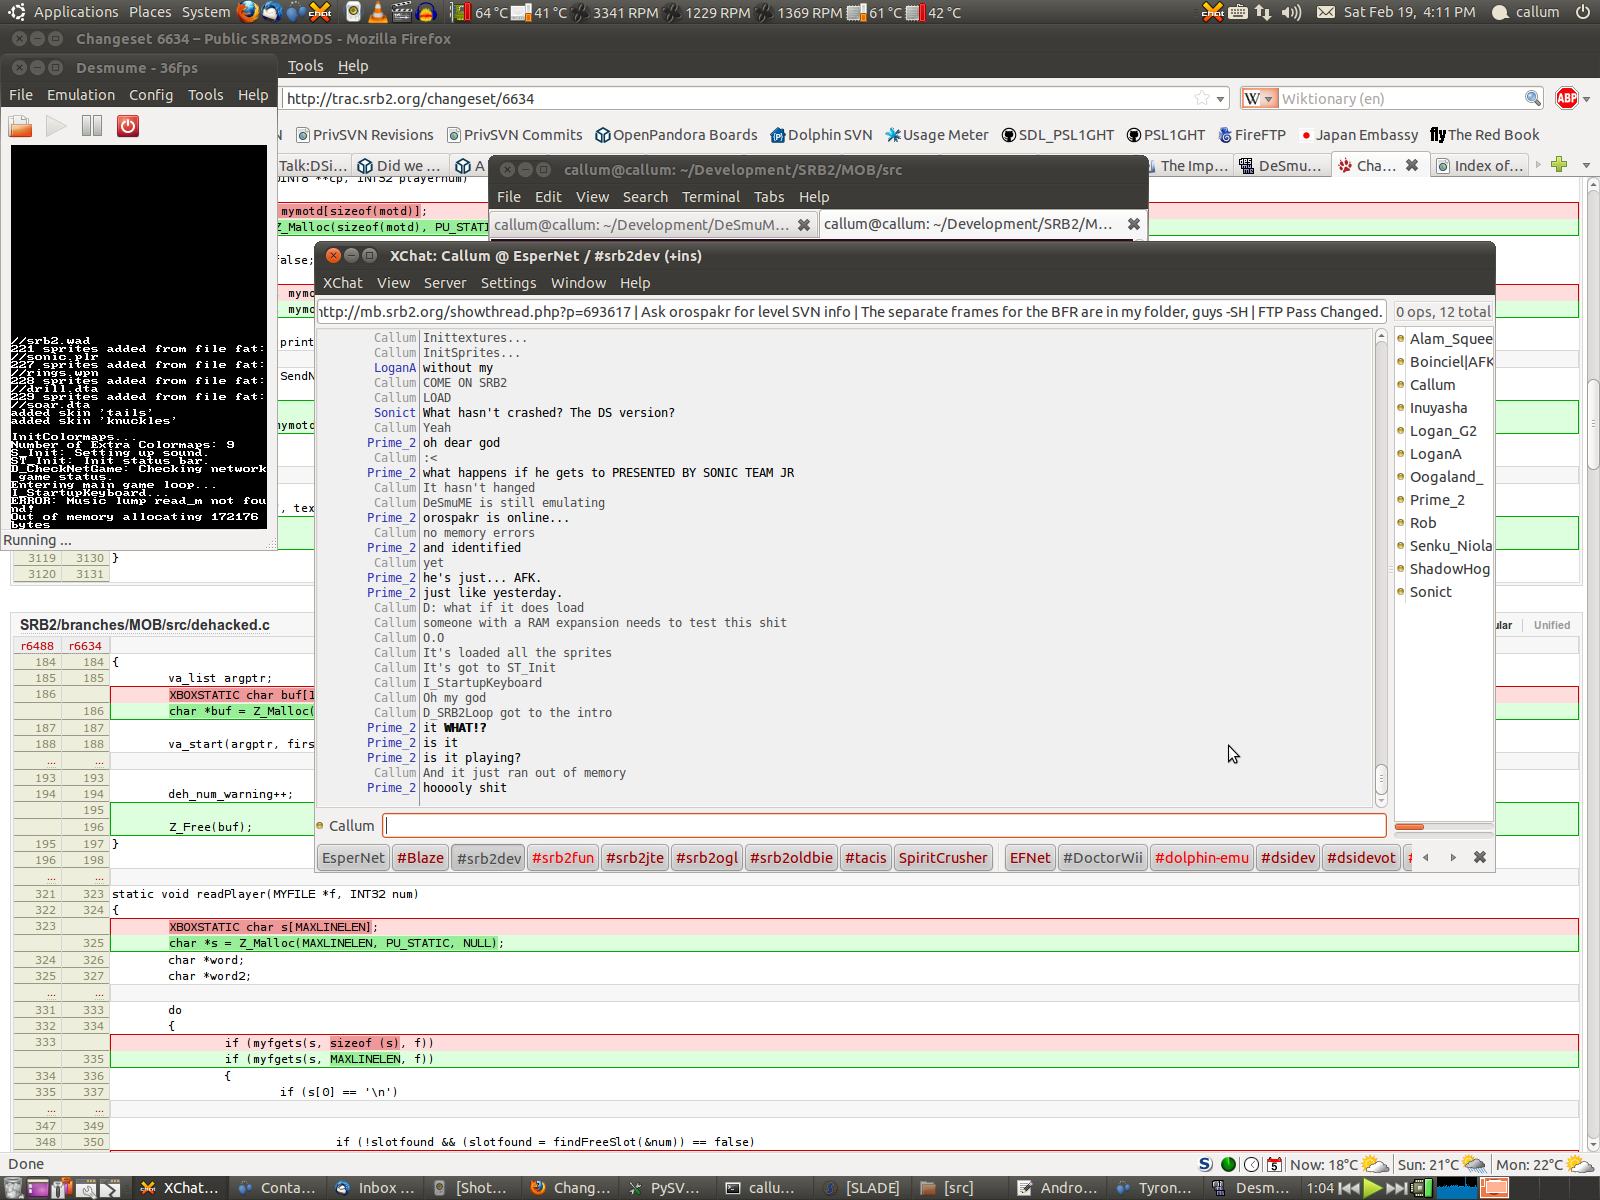1600x1200 pixels.
Task: Open Emulation menu in Desmume
Action: tap(81, 95)
